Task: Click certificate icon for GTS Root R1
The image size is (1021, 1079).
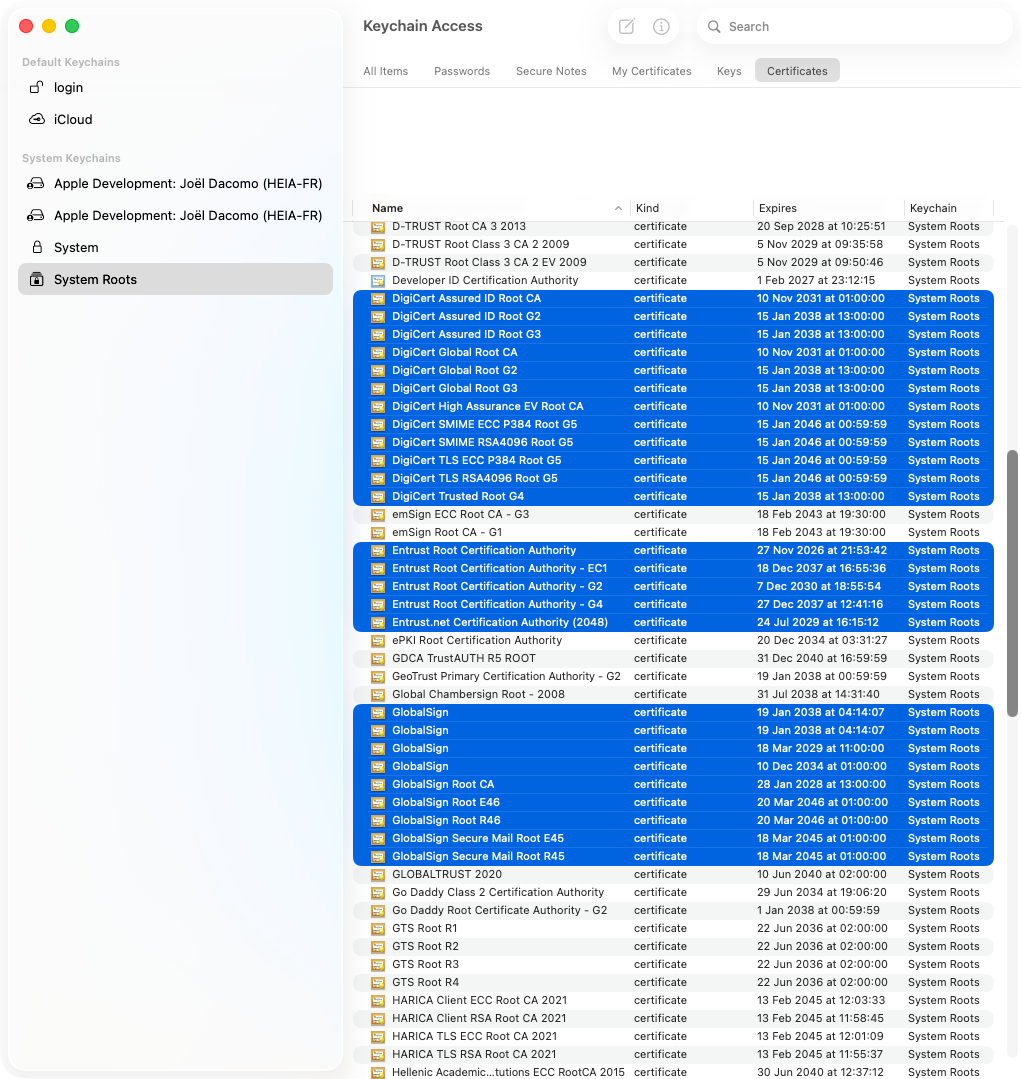Action: (378, 928)
